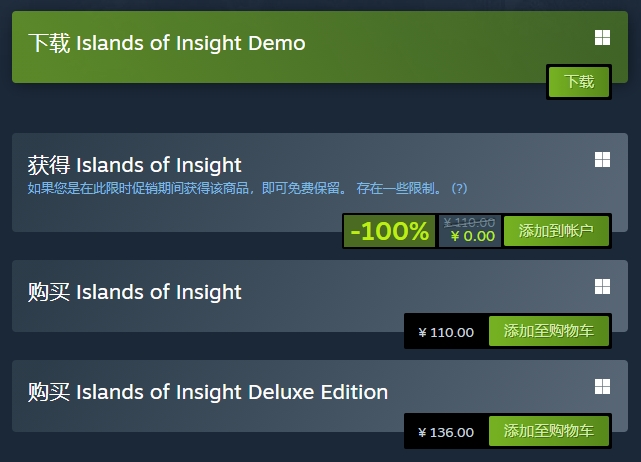Click Windows icon in the Deluxe Edition row
641x462 pixels.
tap(602, 386)
